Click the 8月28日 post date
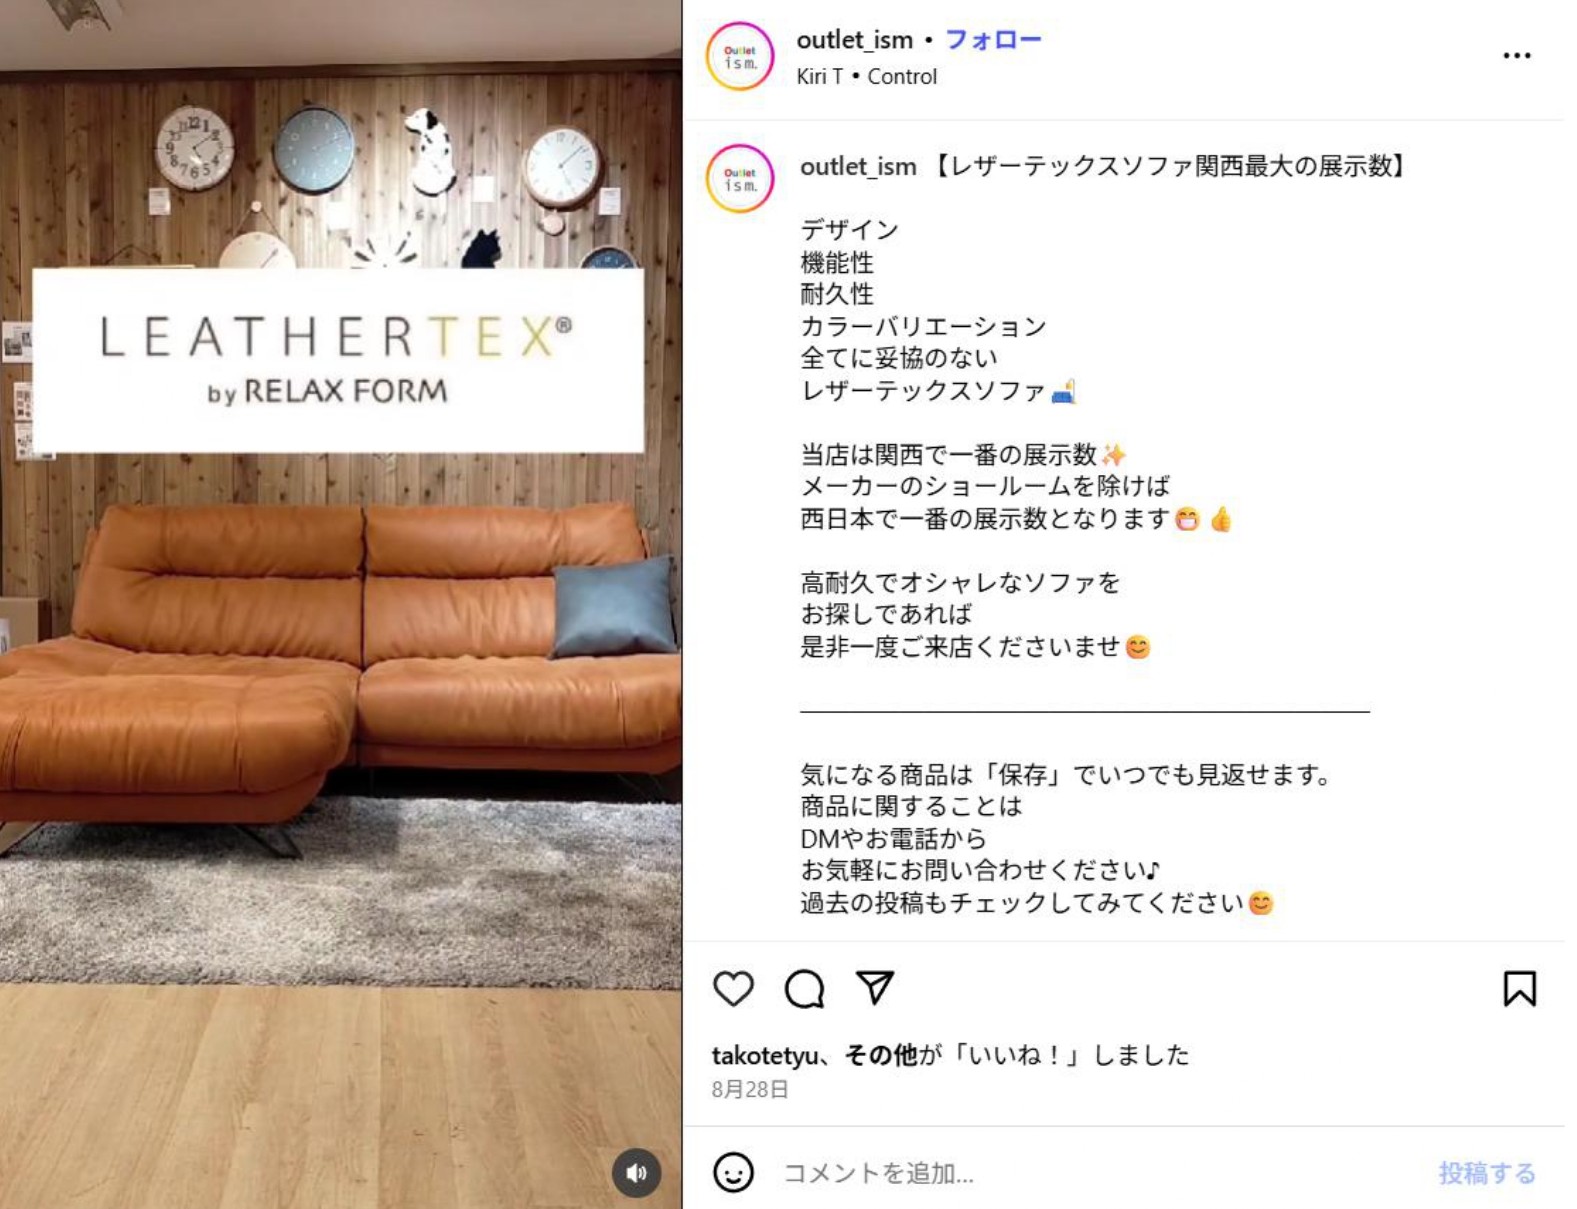This screenshot has width=1577, height=1209. tap(750, 1089)
